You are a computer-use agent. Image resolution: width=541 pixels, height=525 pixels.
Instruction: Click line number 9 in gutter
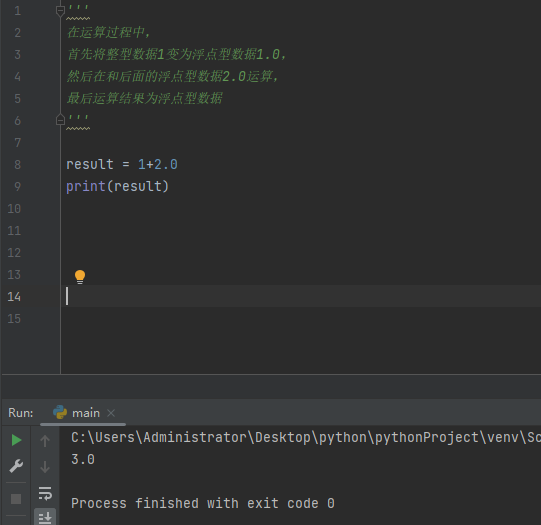18,187
